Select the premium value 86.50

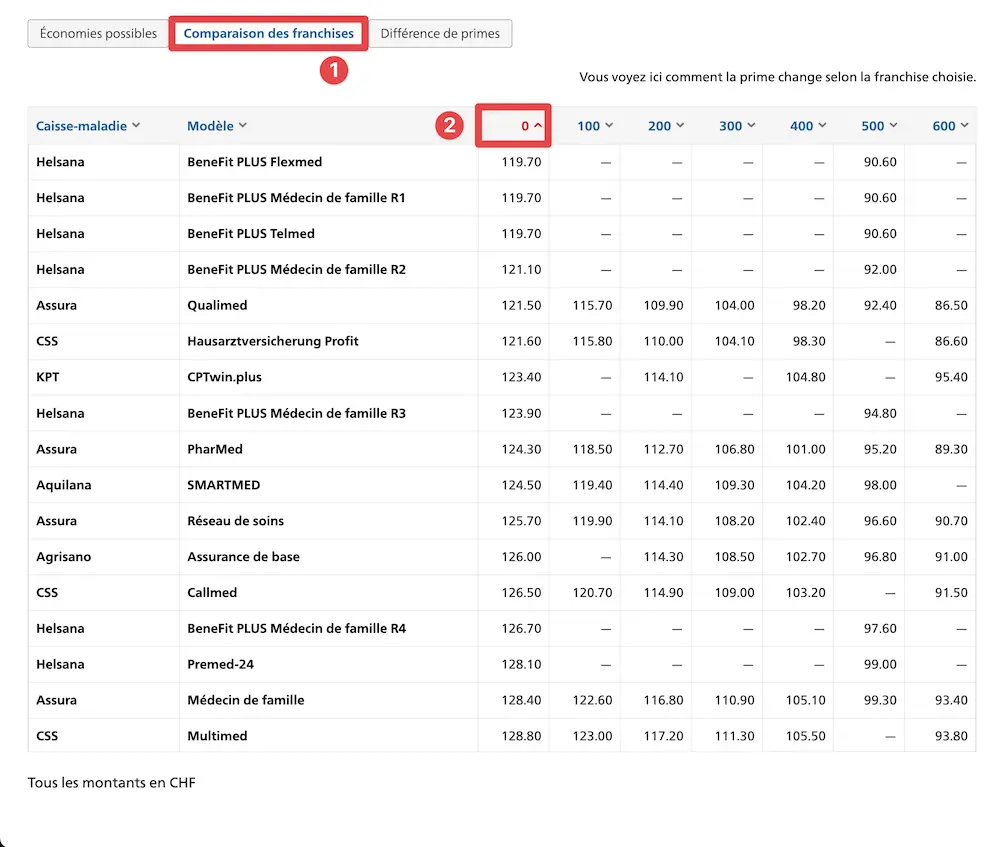(952, 306)
